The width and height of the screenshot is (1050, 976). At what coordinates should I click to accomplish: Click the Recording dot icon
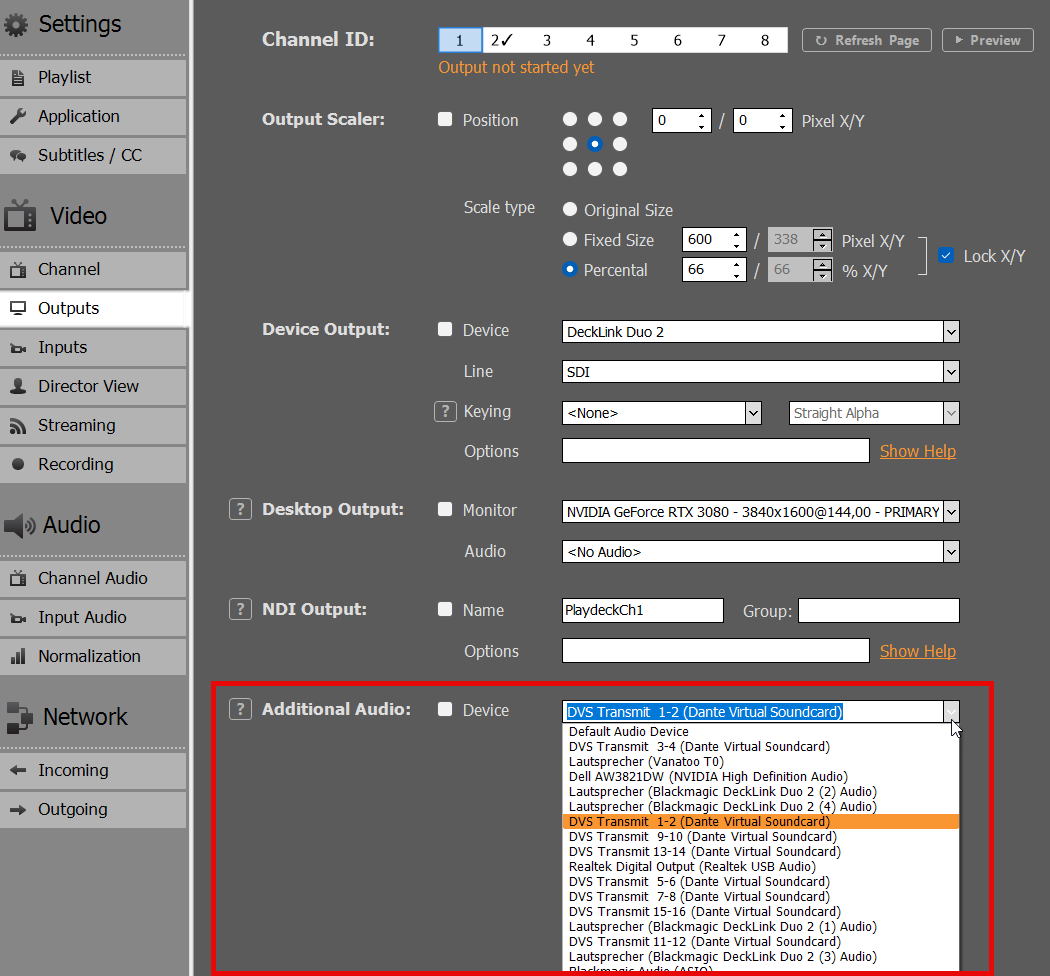click(18, 465)
